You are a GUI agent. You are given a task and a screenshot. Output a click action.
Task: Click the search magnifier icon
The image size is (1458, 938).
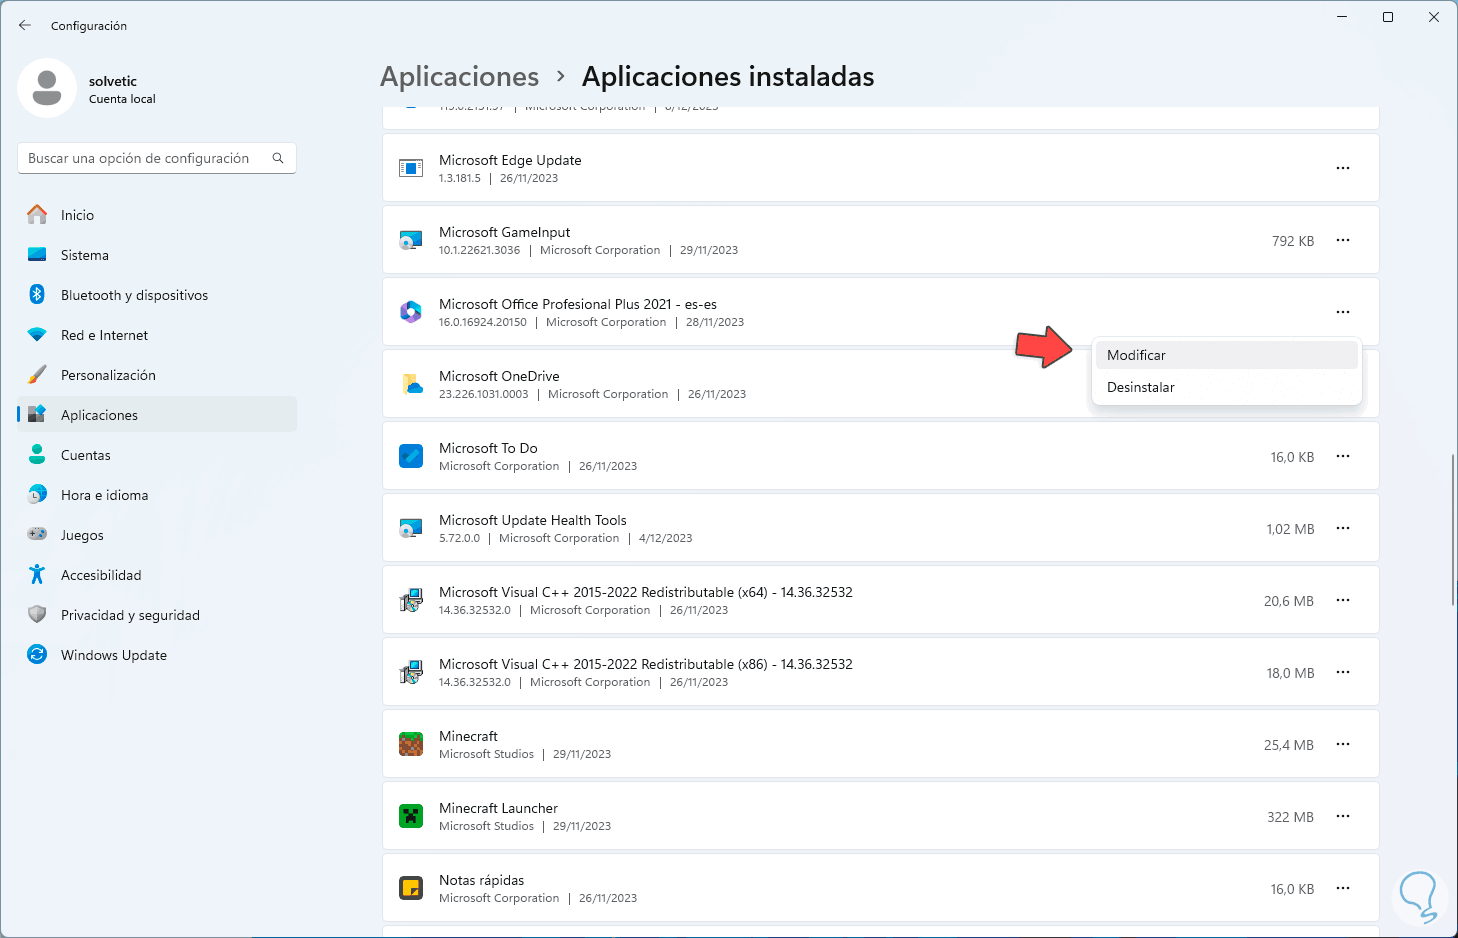click(278, 158)
